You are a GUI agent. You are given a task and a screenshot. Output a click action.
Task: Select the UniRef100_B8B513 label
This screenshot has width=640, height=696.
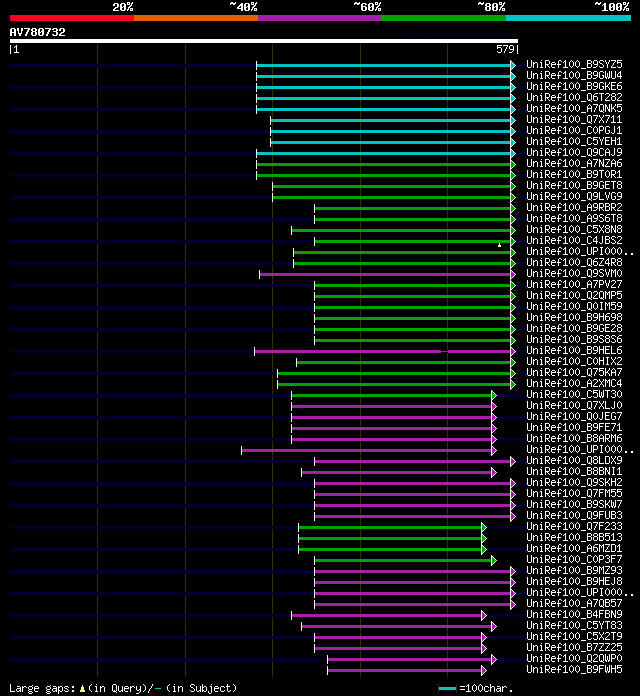point(574,537)
